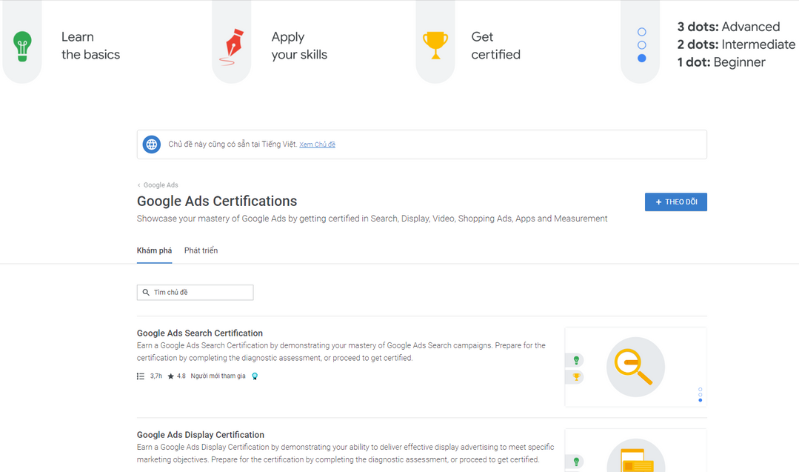Click the red pen Apply your skills icon
Viewport: 800px width, 472px height.
click(232, 47)
